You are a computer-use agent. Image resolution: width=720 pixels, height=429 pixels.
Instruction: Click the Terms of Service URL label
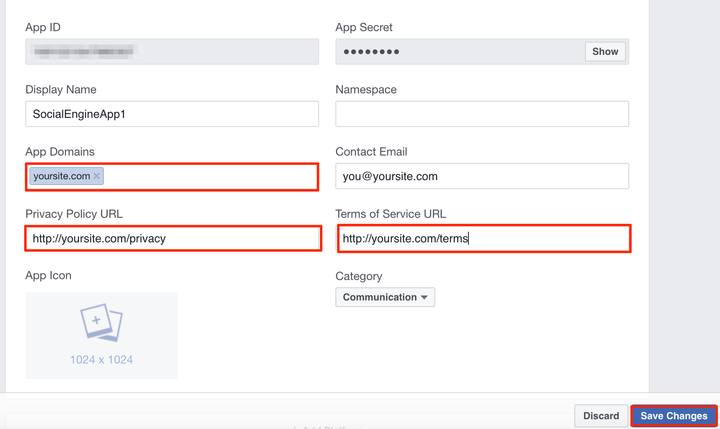[390, 214]
